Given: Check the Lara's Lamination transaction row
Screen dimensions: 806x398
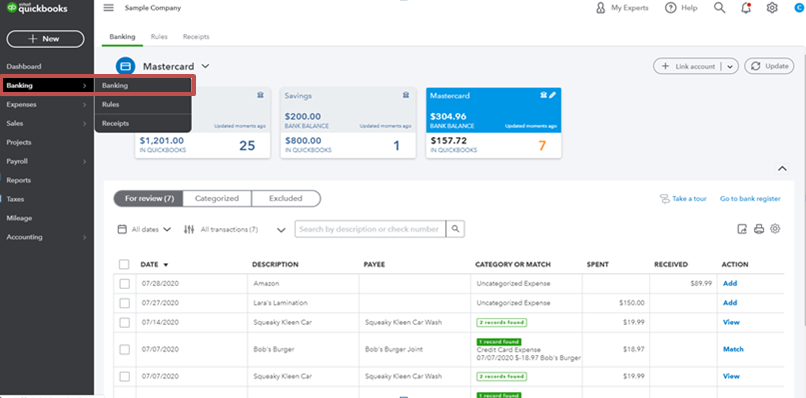Looking at the screenshot, I should pyautogui.click(x=124, y=303).
